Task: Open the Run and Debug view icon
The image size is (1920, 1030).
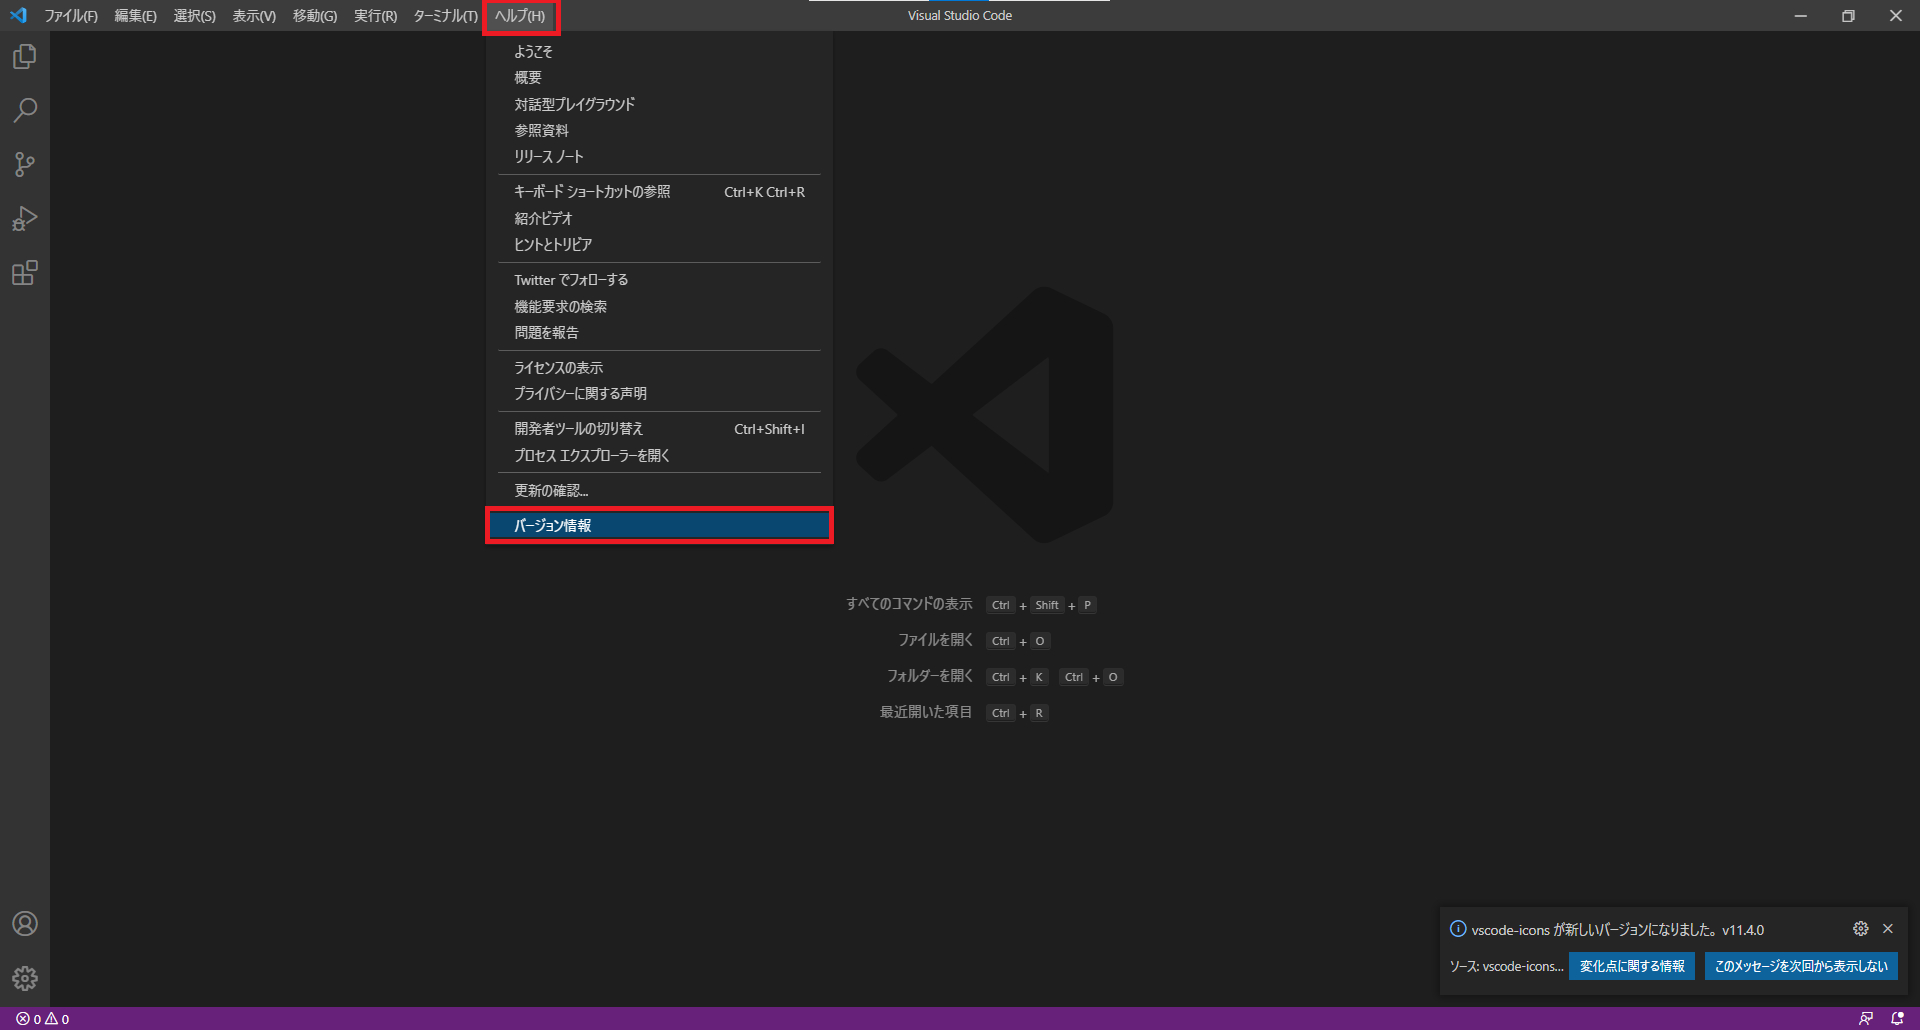Action: pos(25,218)
